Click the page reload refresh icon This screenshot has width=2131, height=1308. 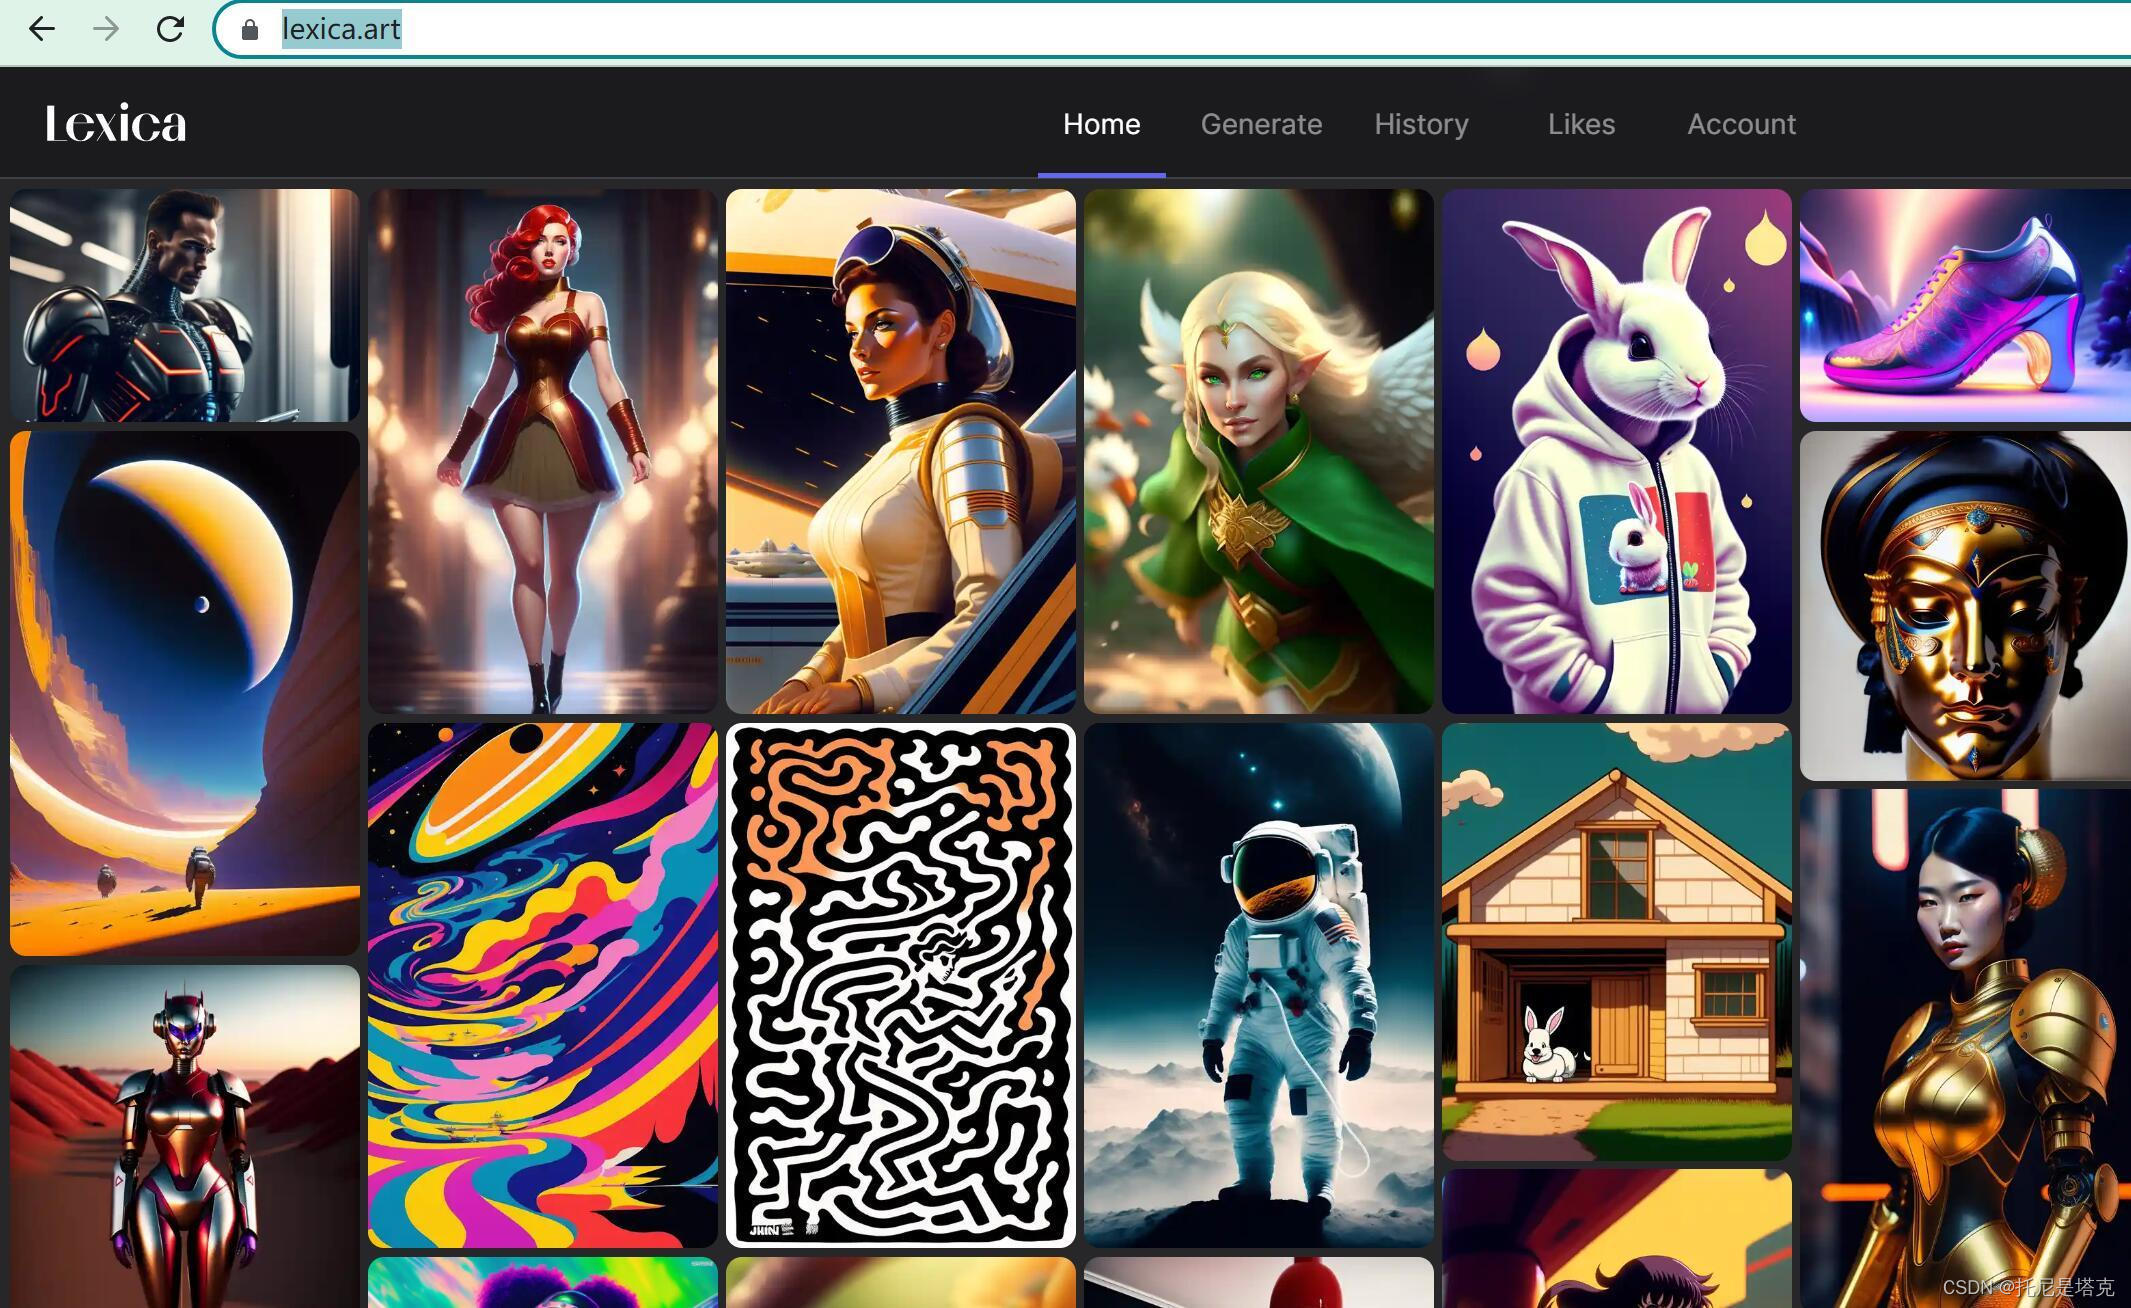click(172, 29)
